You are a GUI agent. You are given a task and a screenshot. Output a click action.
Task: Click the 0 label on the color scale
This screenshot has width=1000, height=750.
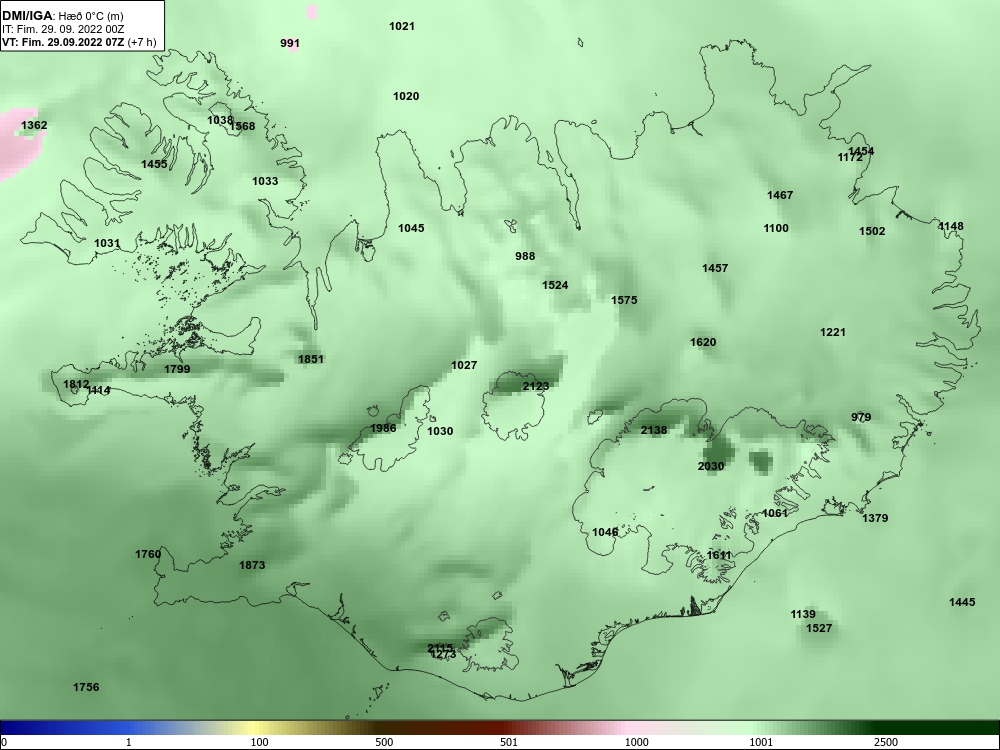pyautogui.click(x=4, y=742)
